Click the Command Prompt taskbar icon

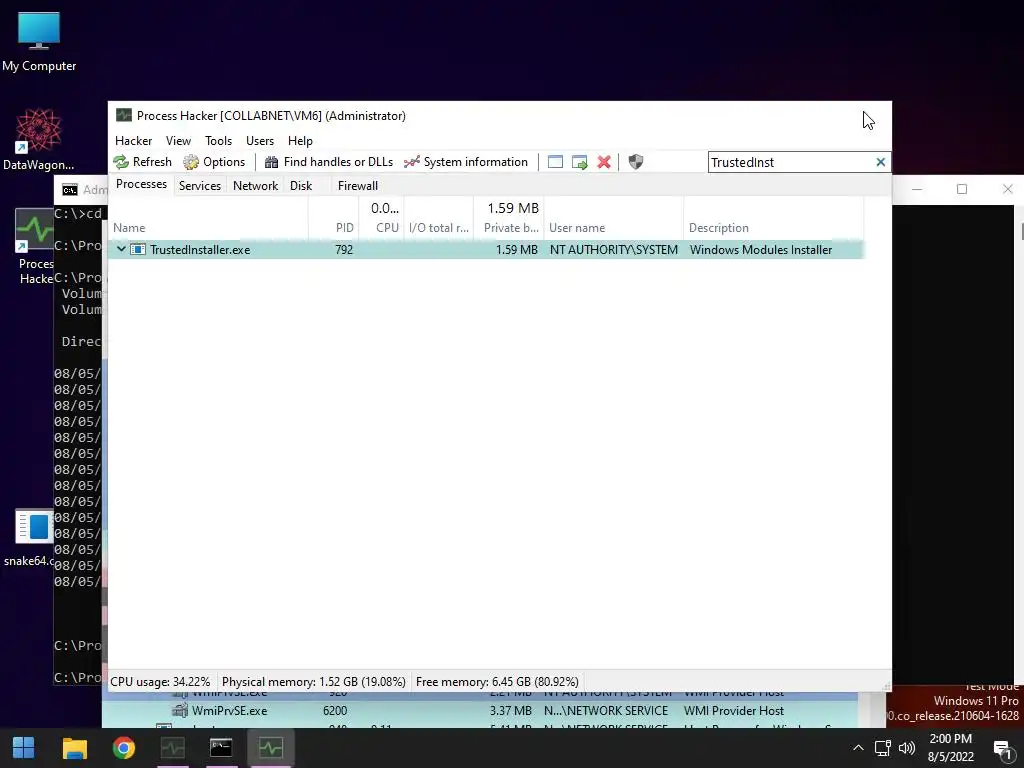point(221,748)
